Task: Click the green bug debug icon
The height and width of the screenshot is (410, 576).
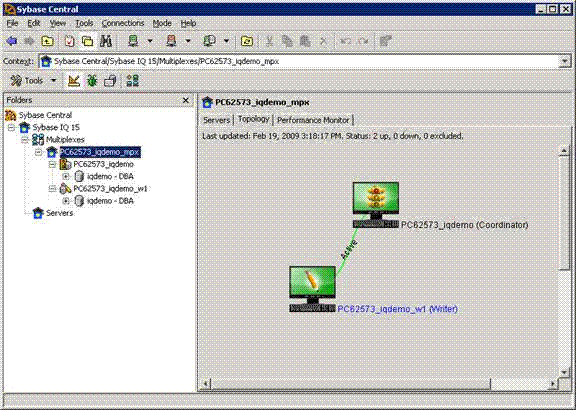Action: coord(92,80)
